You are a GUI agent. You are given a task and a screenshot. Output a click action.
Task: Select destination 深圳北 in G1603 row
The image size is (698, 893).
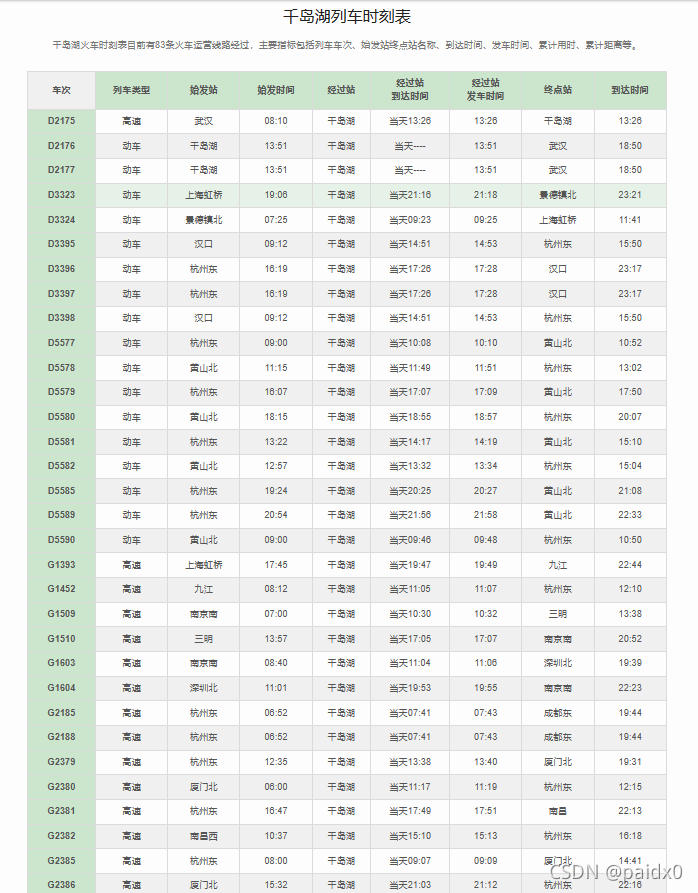(x=558, y=663)
